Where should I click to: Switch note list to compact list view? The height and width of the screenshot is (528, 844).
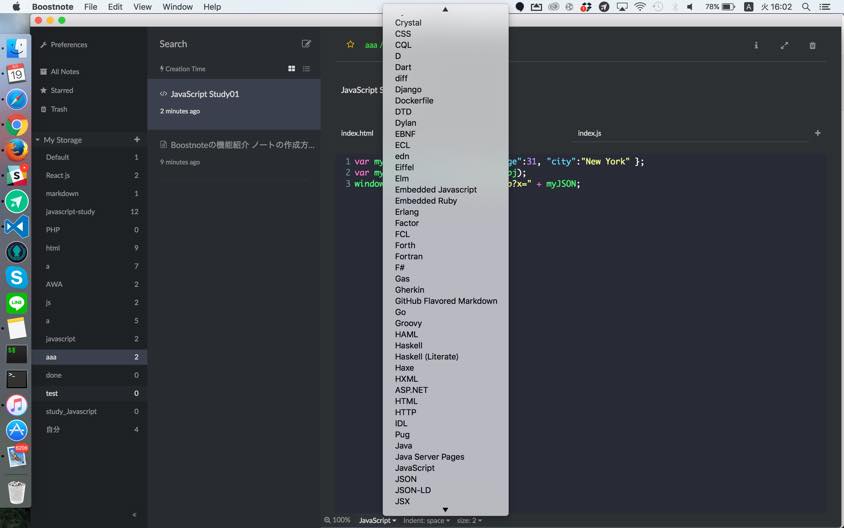point(306,68)
